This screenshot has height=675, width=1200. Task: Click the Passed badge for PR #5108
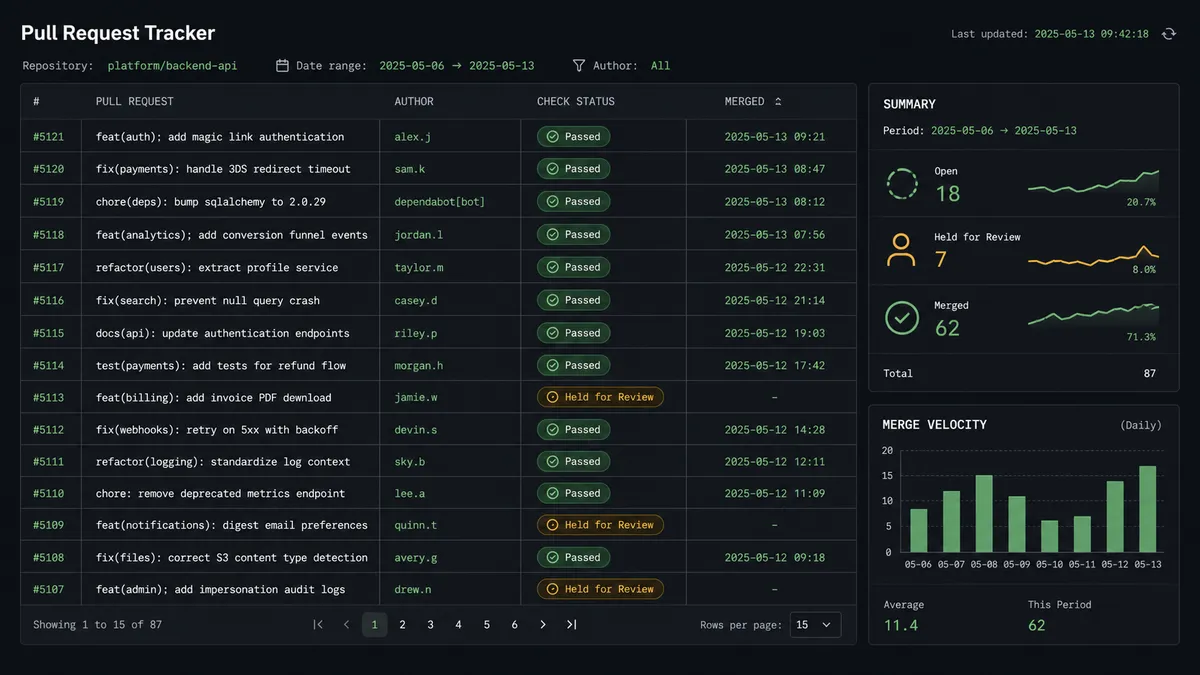coord(573,557)
